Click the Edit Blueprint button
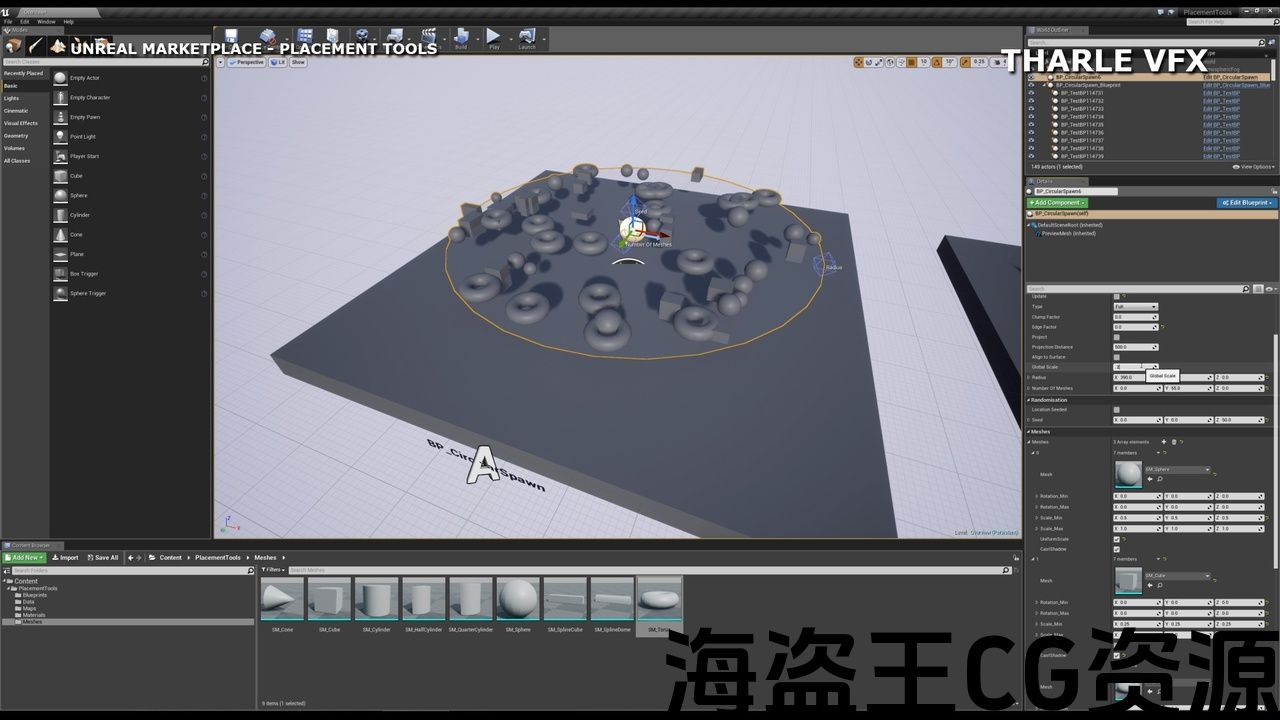 [1246, 203]
